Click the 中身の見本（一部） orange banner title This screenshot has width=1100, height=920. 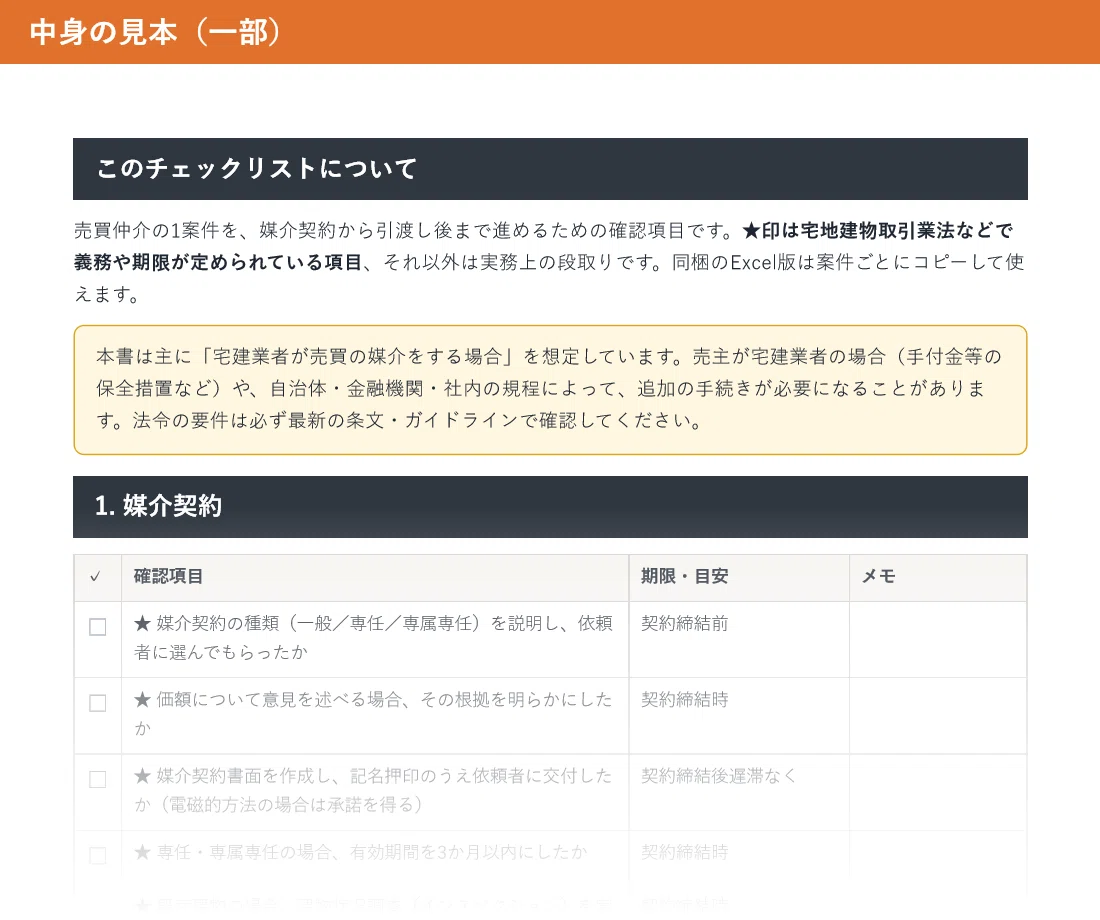155,32
